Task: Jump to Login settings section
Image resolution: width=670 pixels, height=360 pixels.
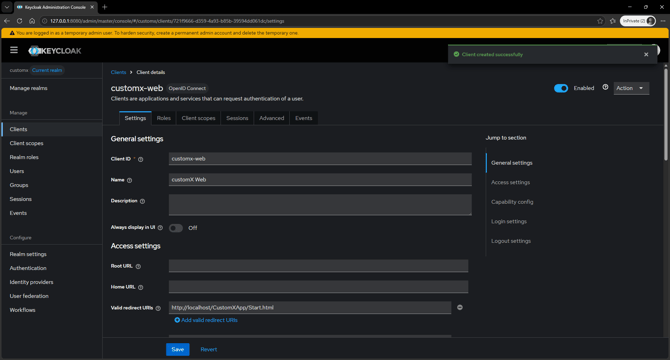Action: pyautogui.click(x=508, y=222)
